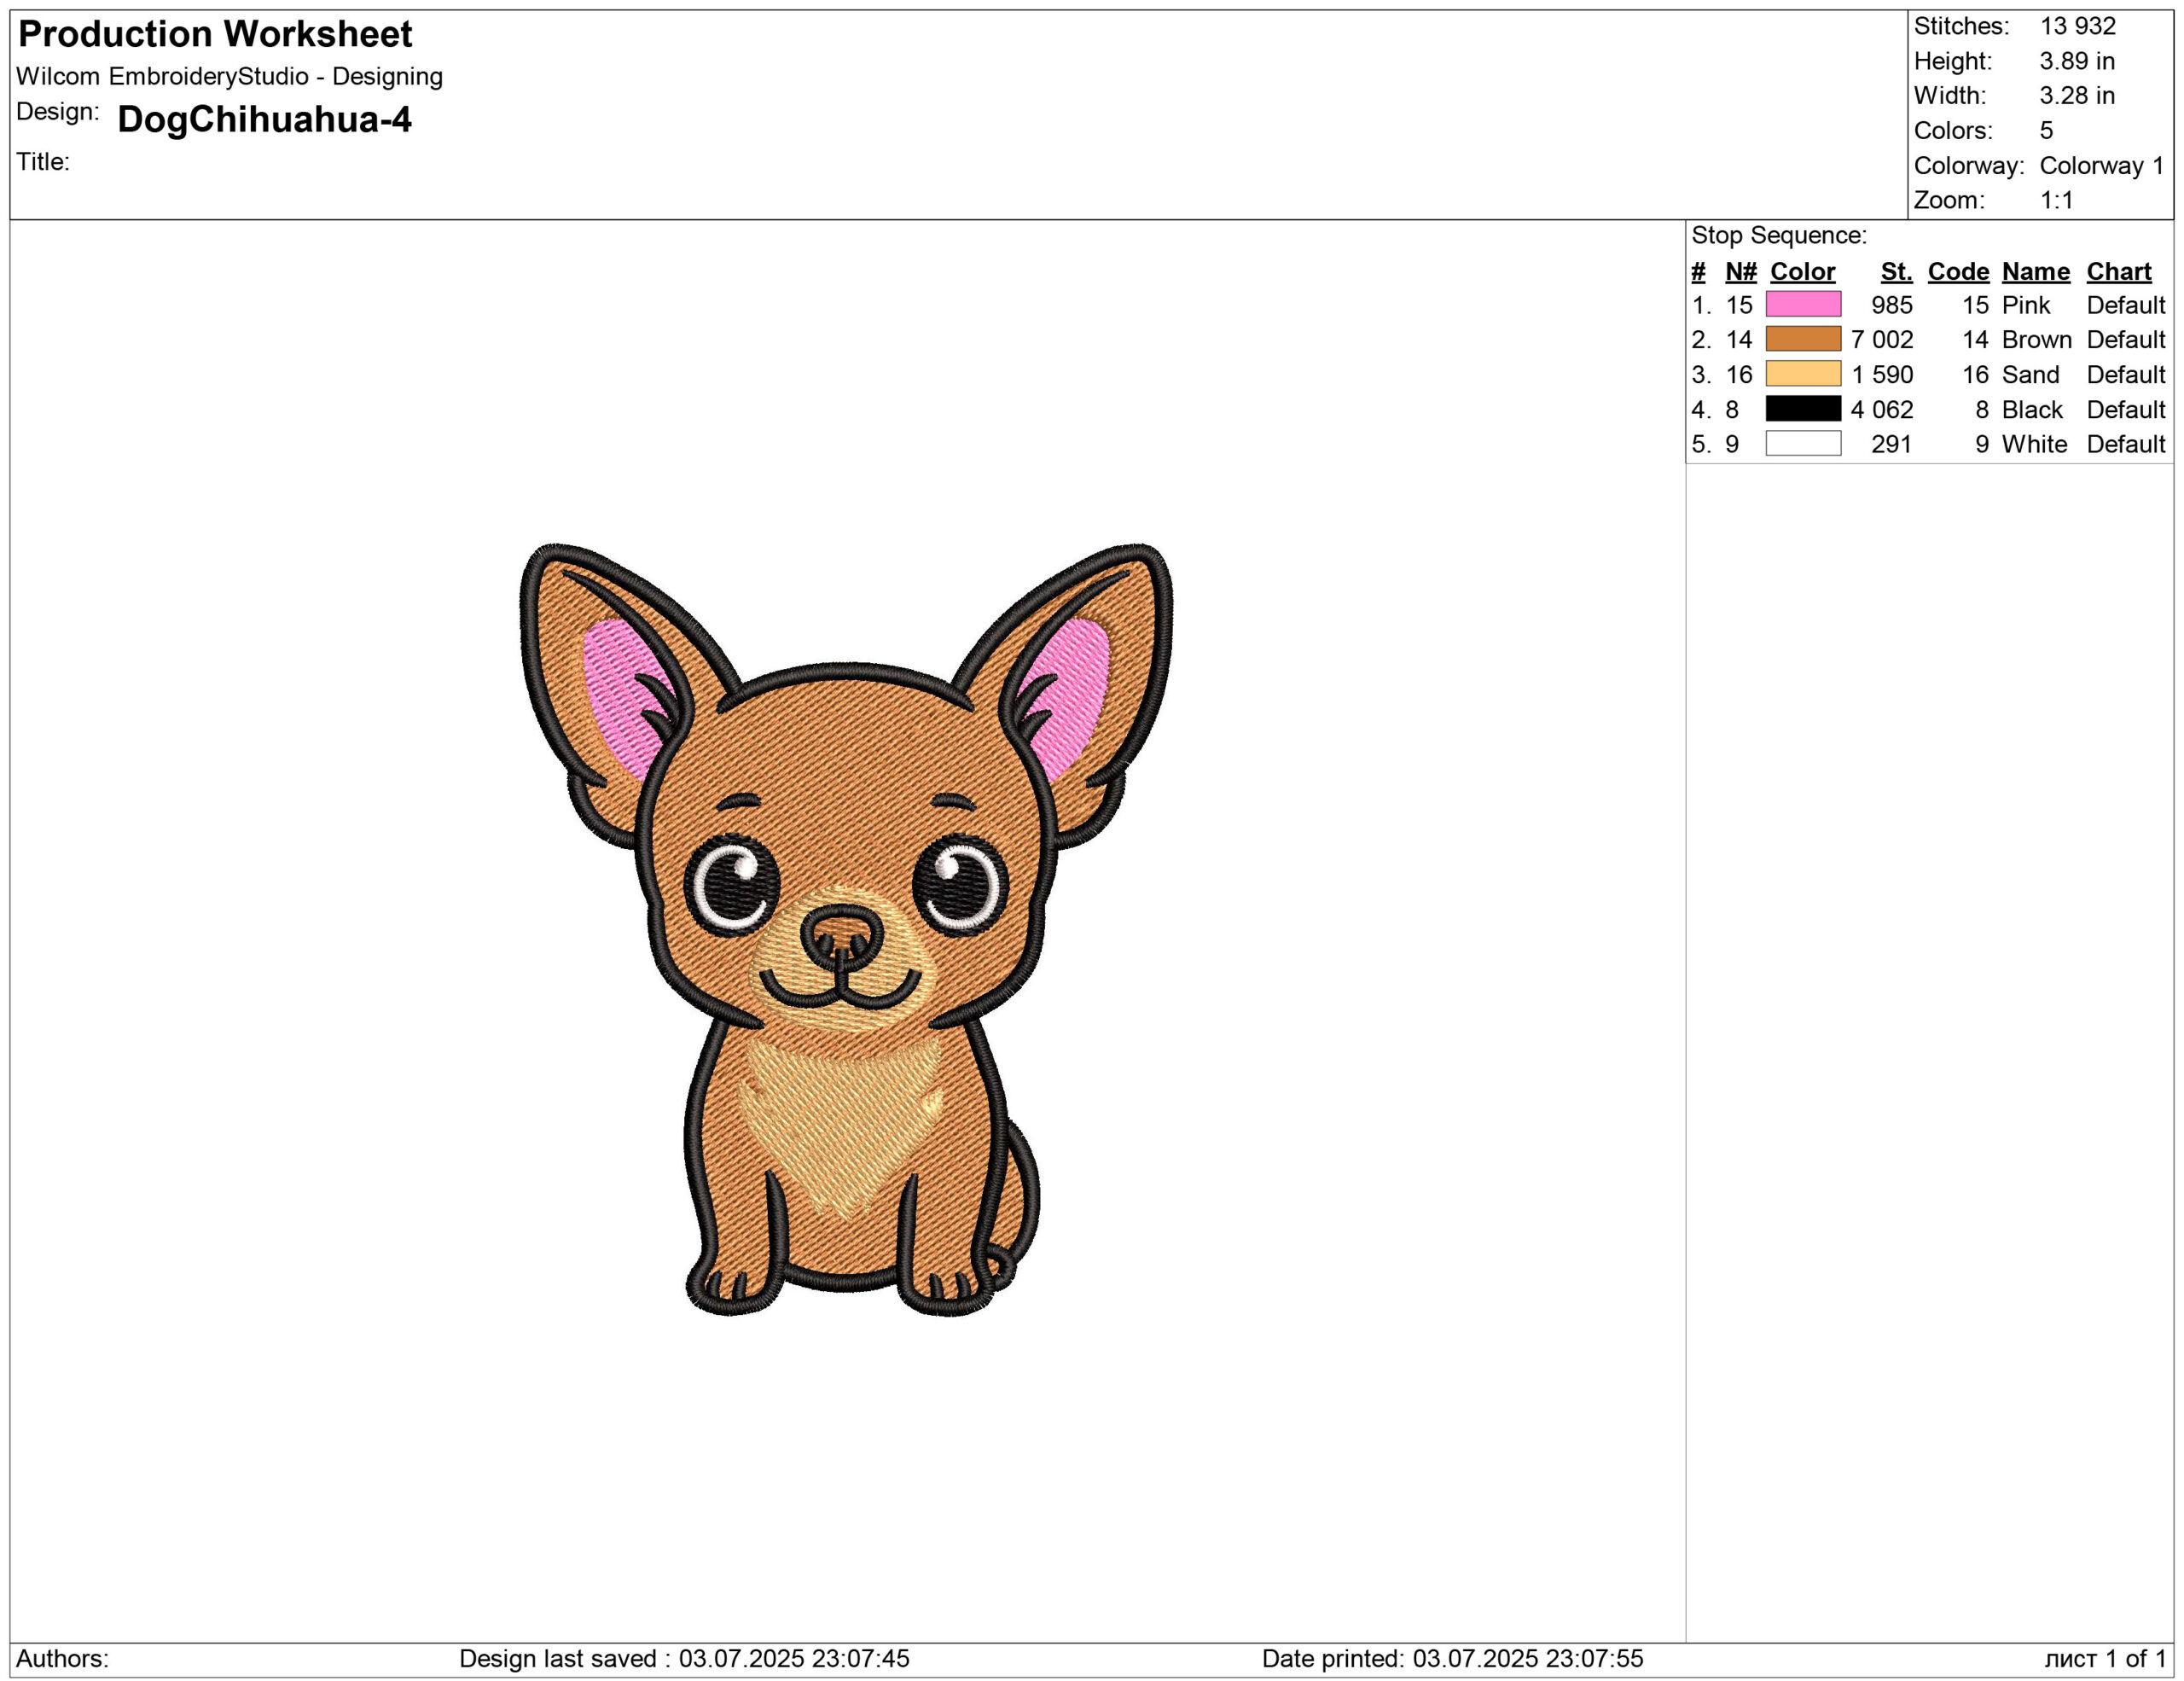Viewport: 2184px width, 1681px height.
Task: Click the Pink color swatch
Action: click(1802, 304)
